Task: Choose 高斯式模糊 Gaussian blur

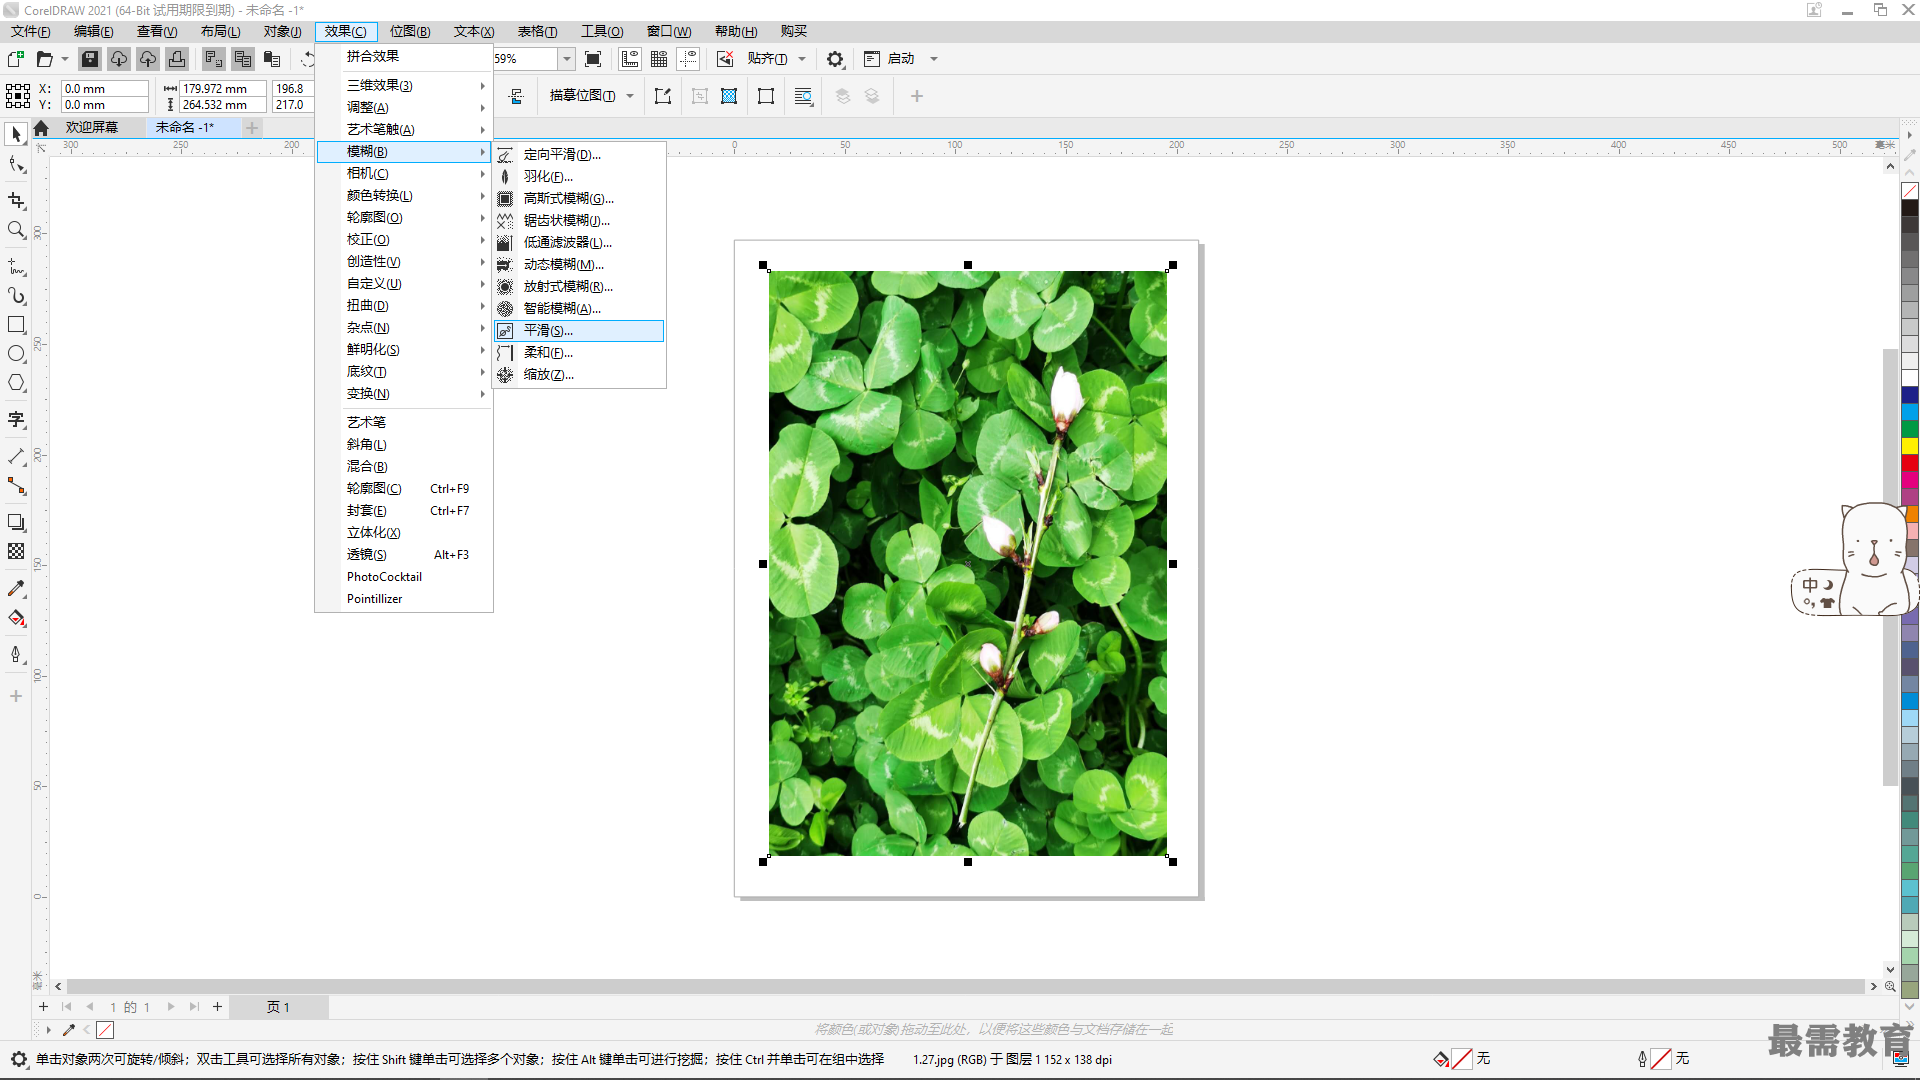Action: [x=579, y=198]
